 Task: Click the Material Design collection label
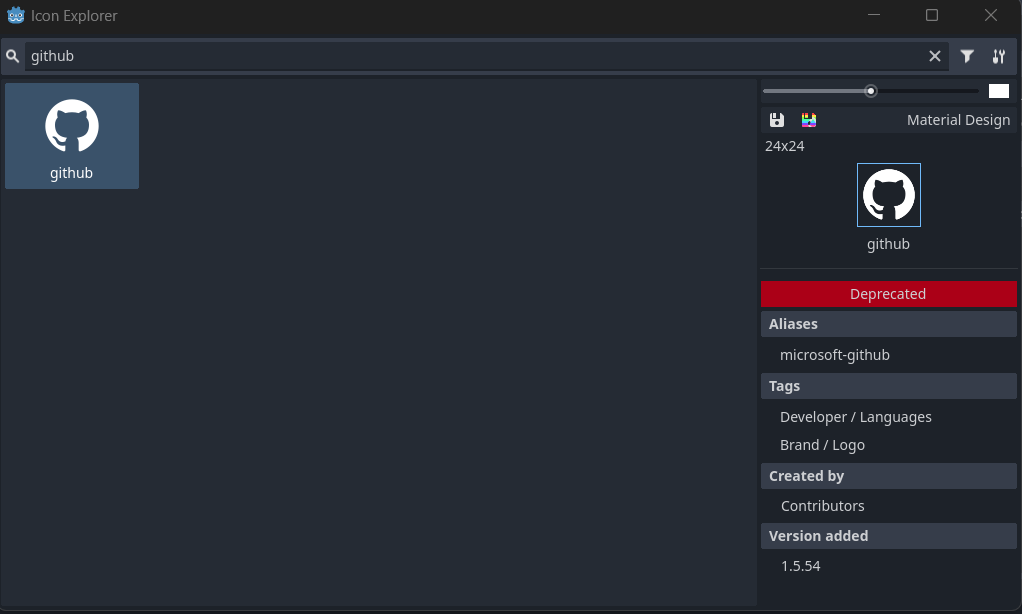click(x=958, y=120)
